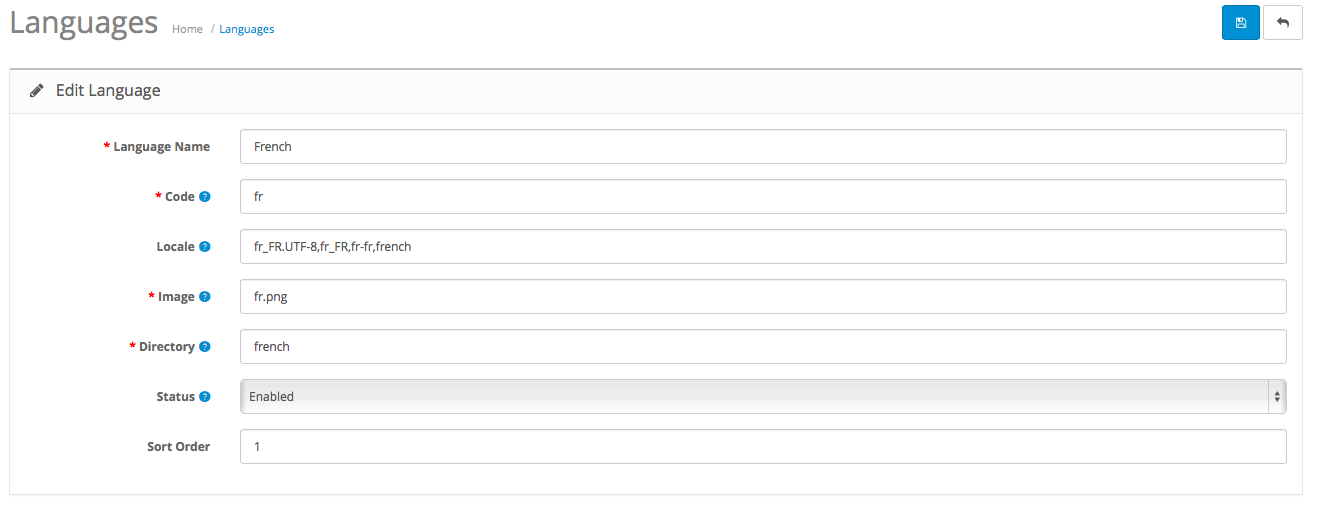Click help icon next to Status label
This screenshot has height=512, width=1317.
pos(205,397)
